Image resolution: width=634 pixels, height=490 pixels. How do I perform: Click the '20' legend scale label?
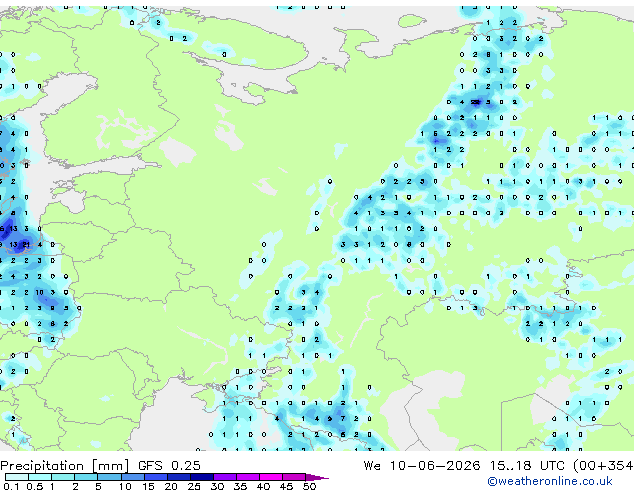(171, 486)
